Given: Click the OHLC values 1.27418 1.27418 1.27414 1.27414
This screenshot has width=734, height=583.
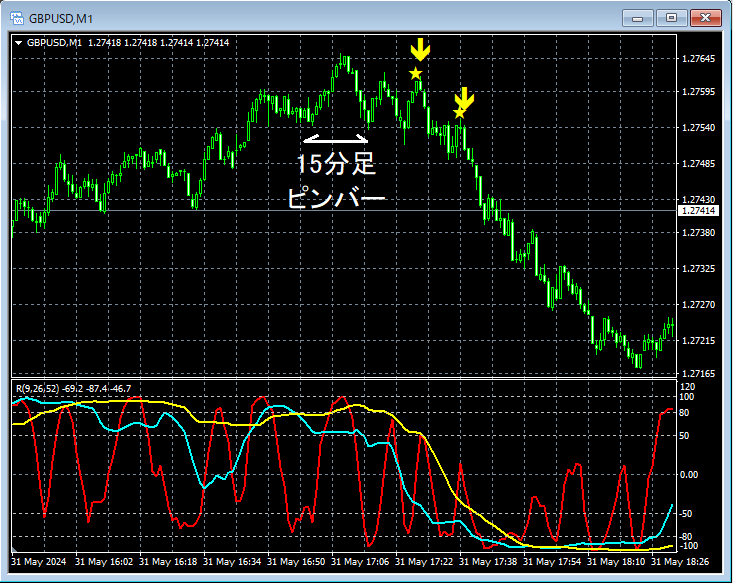Looking at the screenshot, I should (x=159, y=43).
